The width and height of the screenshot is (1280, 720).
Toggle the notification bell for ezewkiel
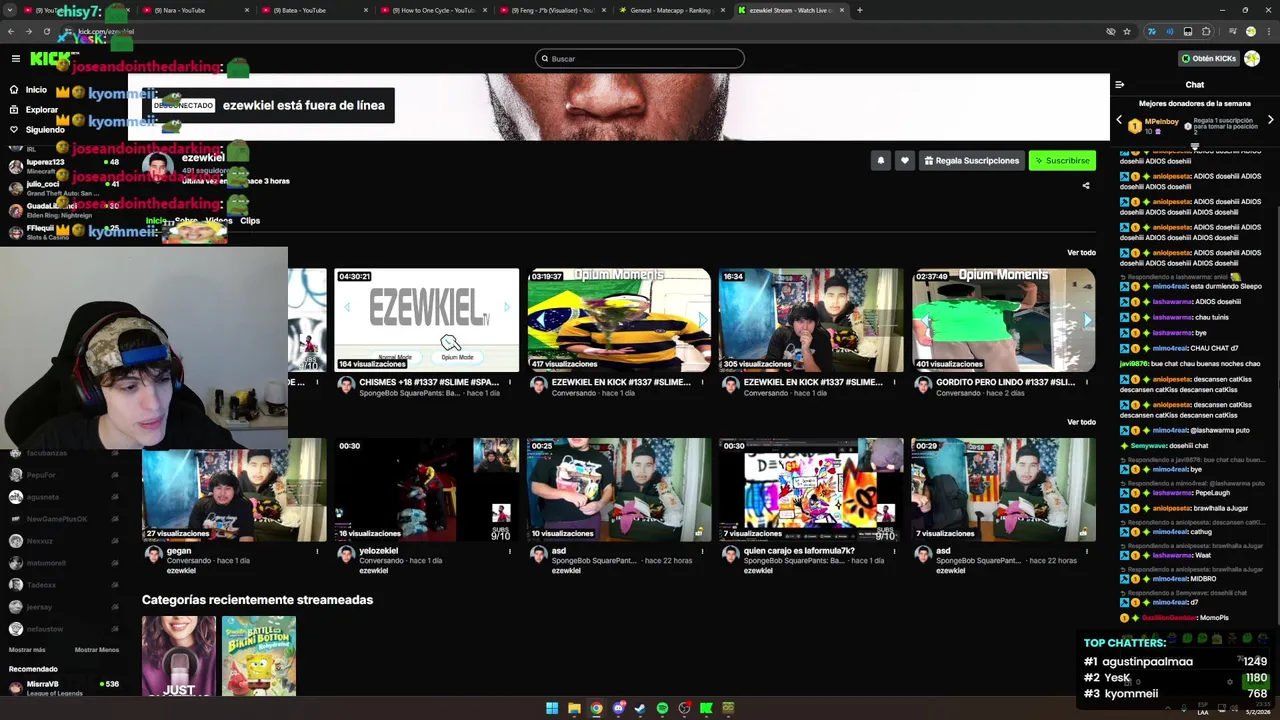880,160
